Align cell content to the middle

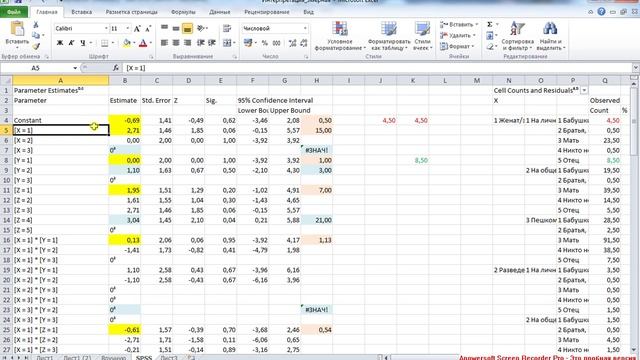click(x=176, y=28)
